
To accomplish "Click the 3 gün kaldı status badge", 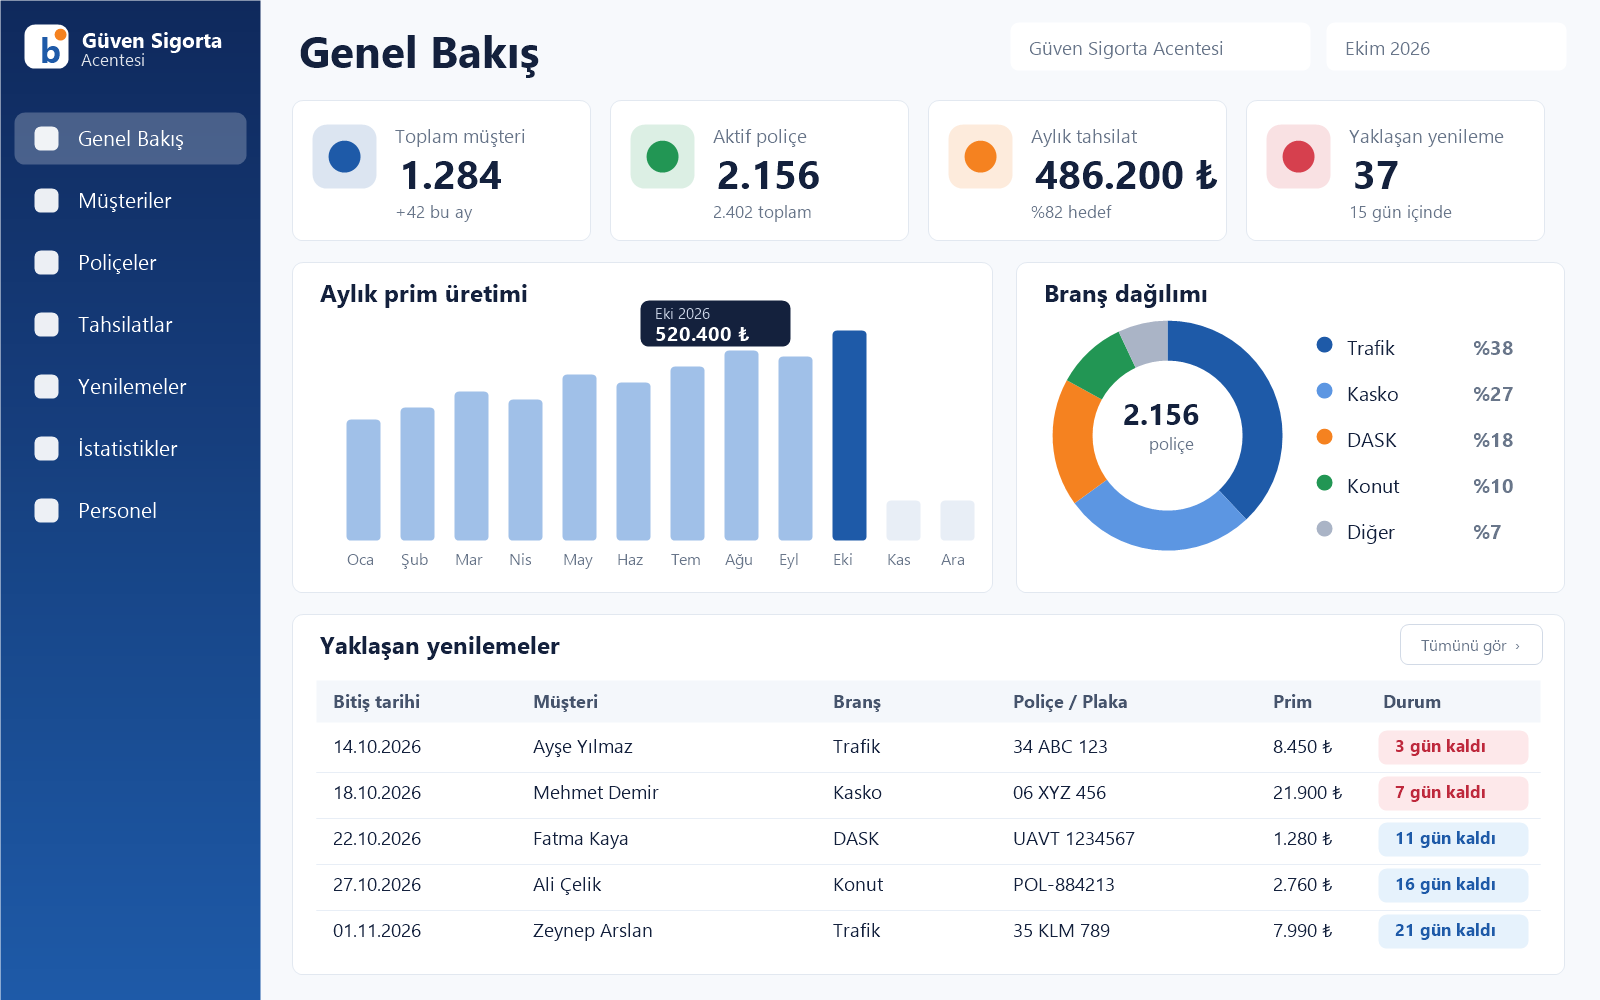I will pyautogui.click(x=1453, y=747).
